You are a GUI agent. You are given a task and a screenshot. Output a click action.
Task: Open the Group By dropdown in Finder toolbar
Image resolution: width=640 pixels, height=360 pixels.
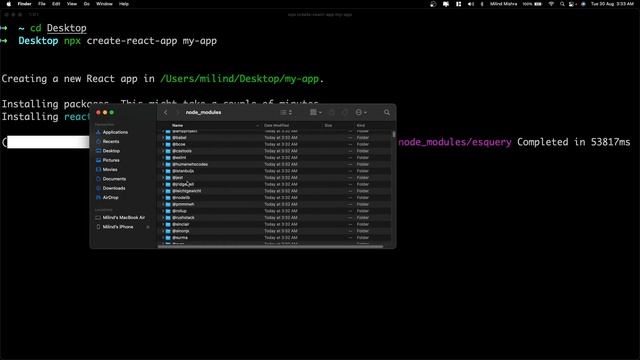[x=316, y=112]
